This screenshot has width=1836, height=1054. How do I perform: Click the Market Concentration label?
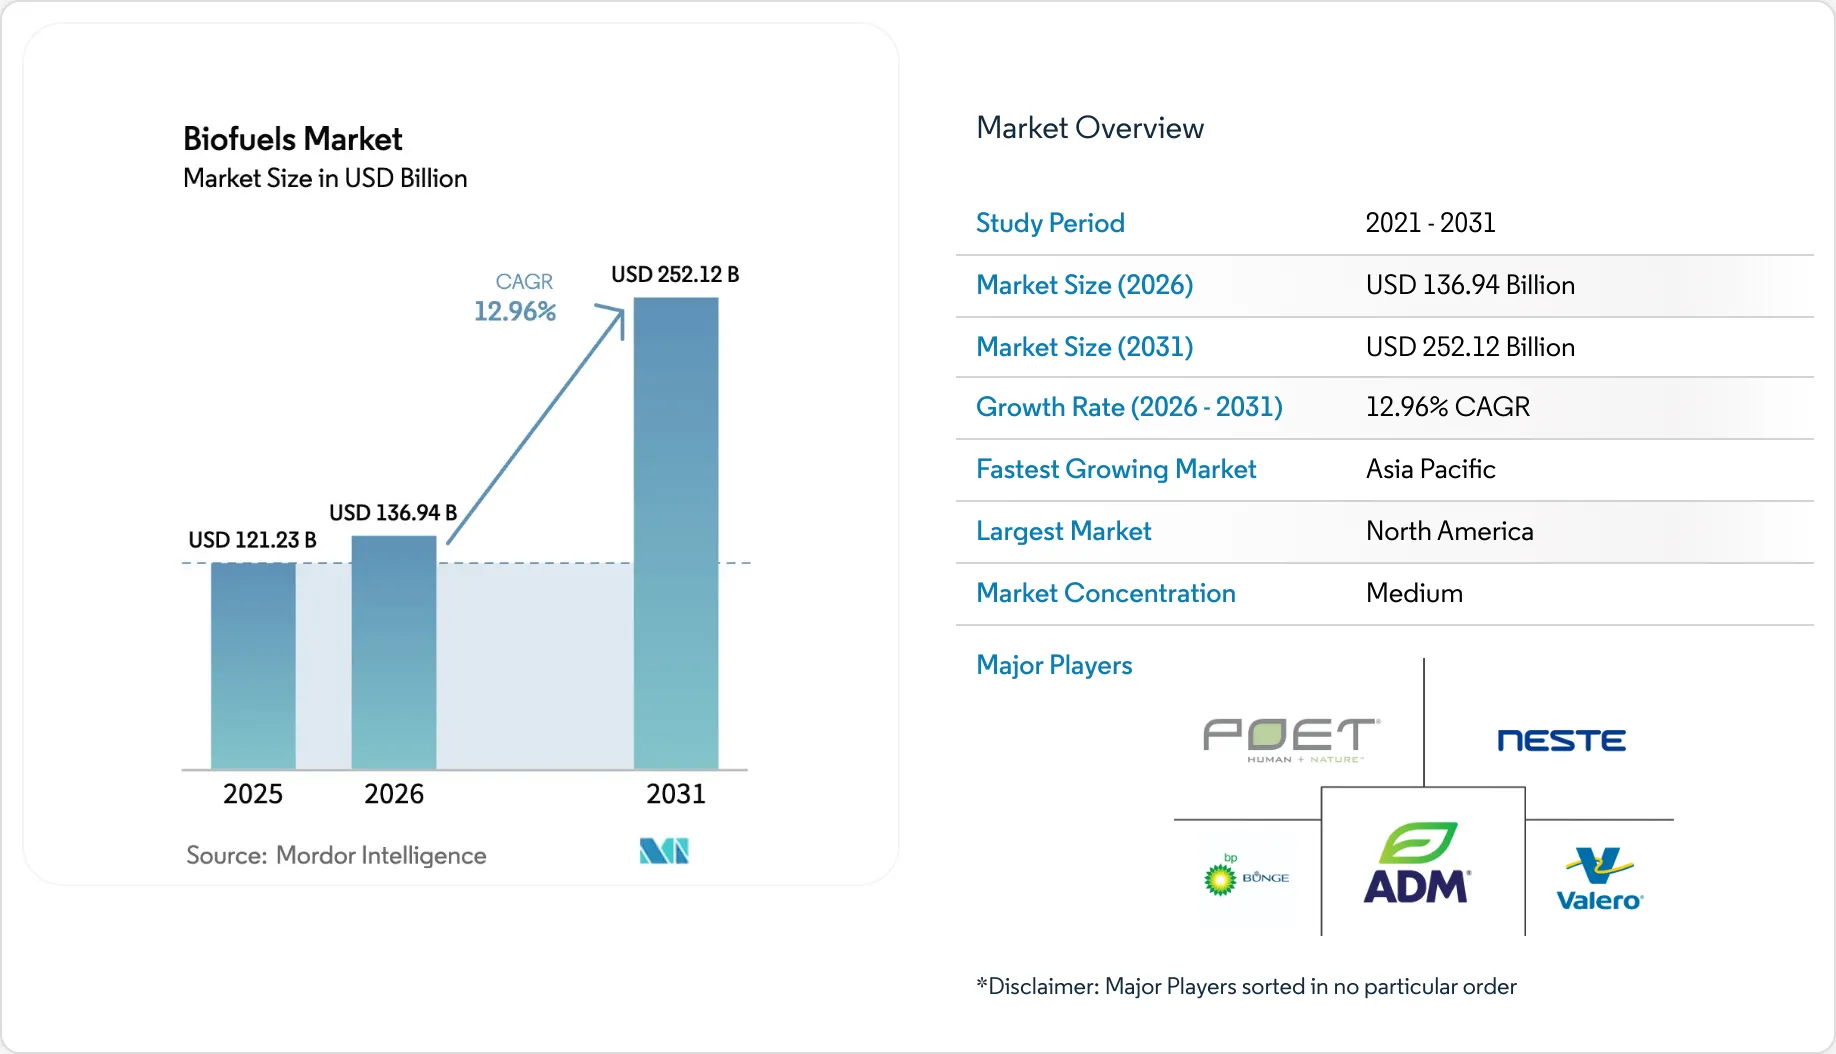1105,593
